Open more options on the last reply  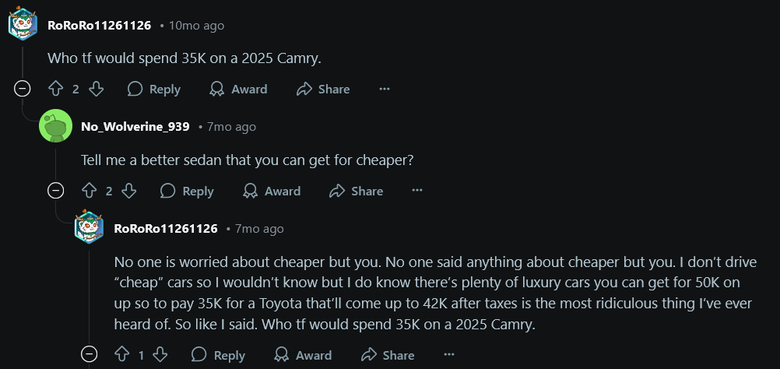pos(449,355)
